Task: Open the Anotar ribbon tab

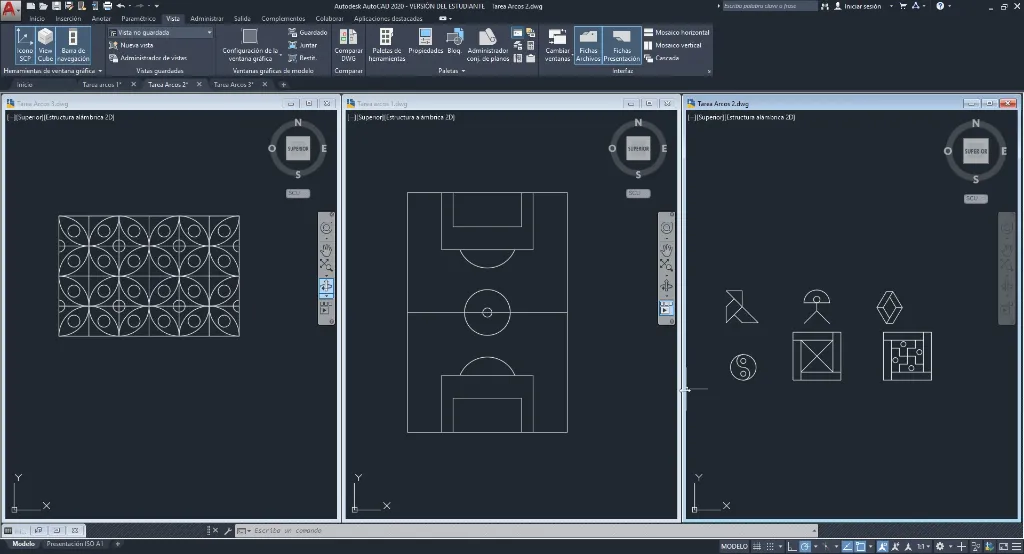Action: pos(101,18)
